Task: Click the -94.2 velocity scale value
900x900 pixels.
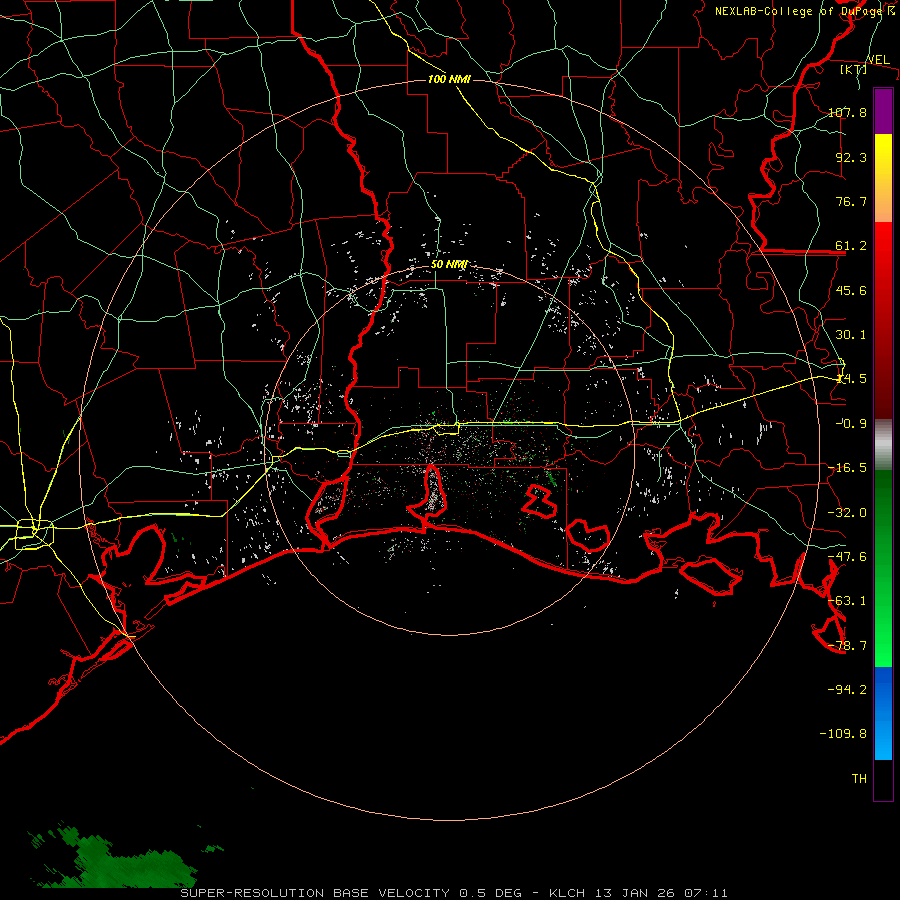Action: click(847, 690)
